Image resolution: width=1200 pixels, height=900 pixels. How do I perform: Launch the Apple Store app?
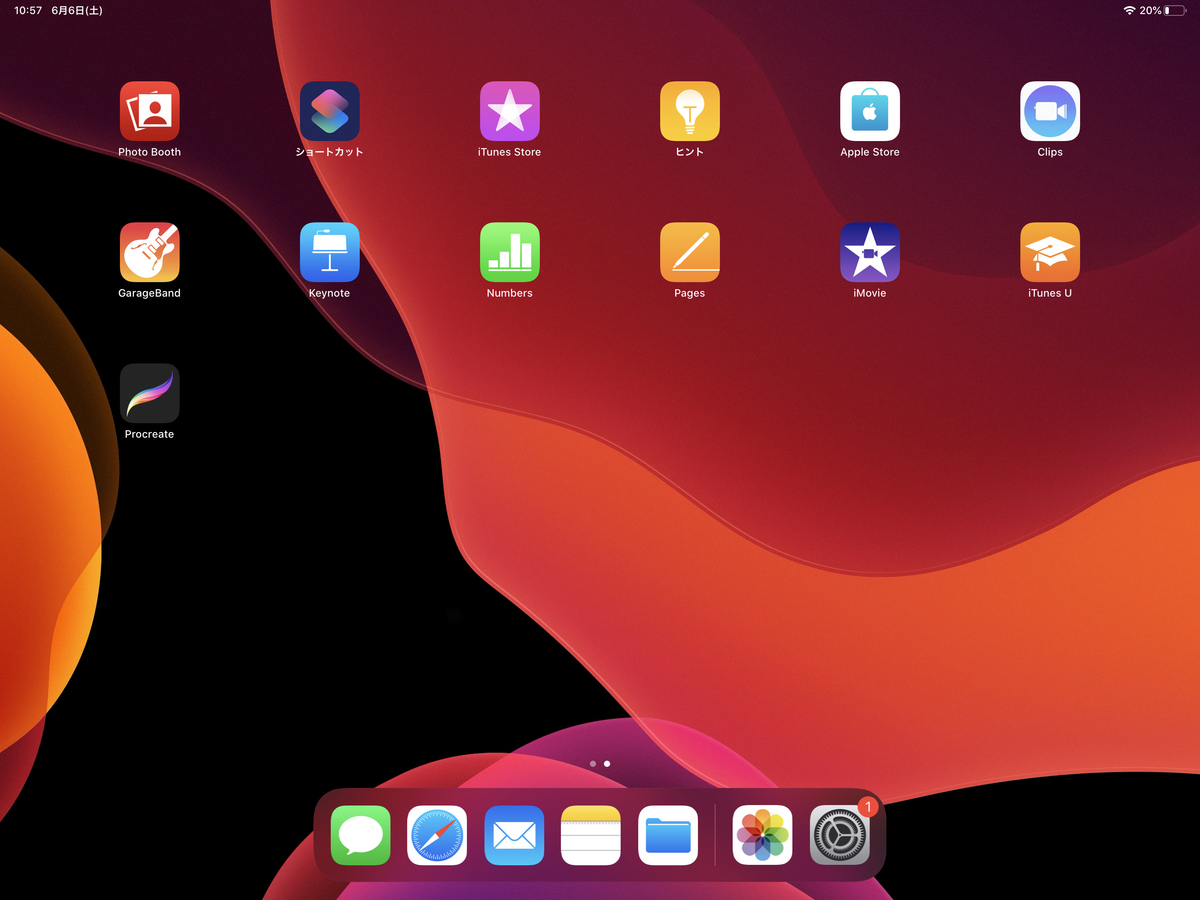[x=870, y=111]
